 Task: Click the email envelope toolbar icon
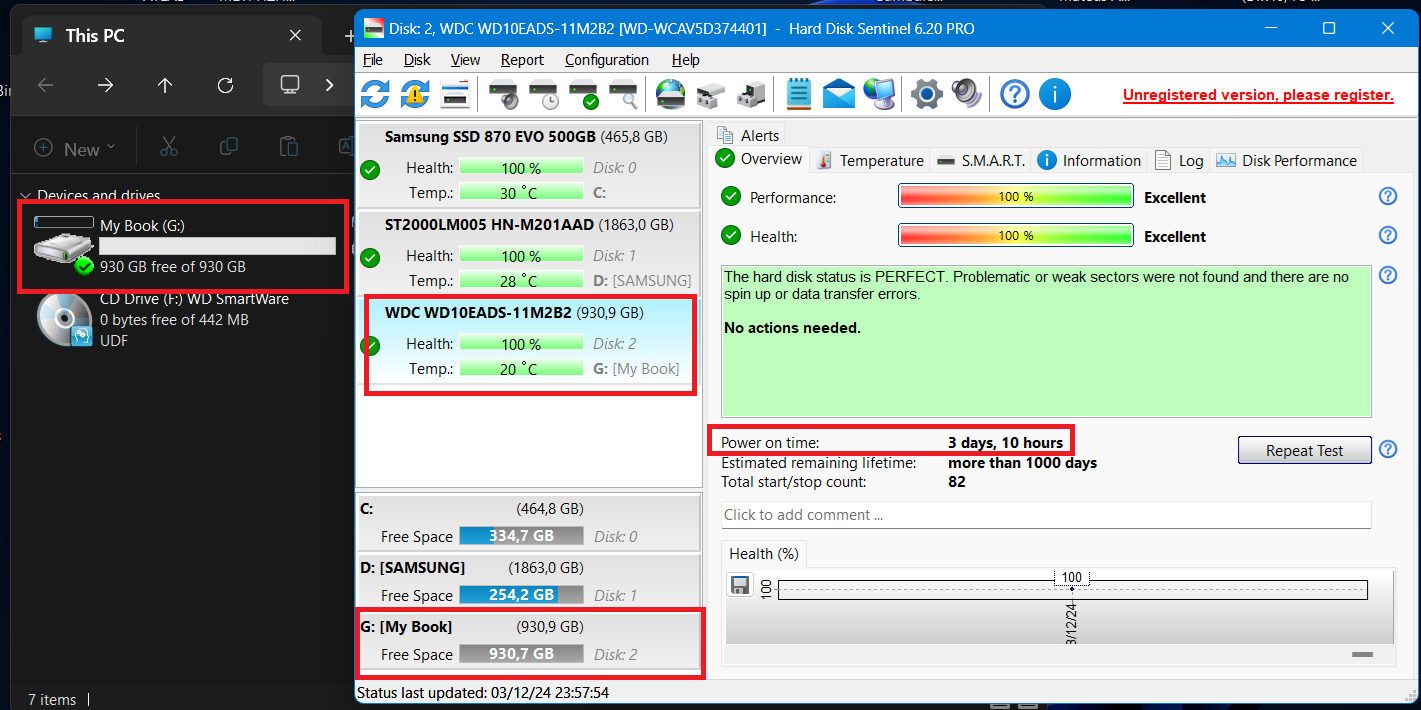pyautogui.click(x=838, y=95)
